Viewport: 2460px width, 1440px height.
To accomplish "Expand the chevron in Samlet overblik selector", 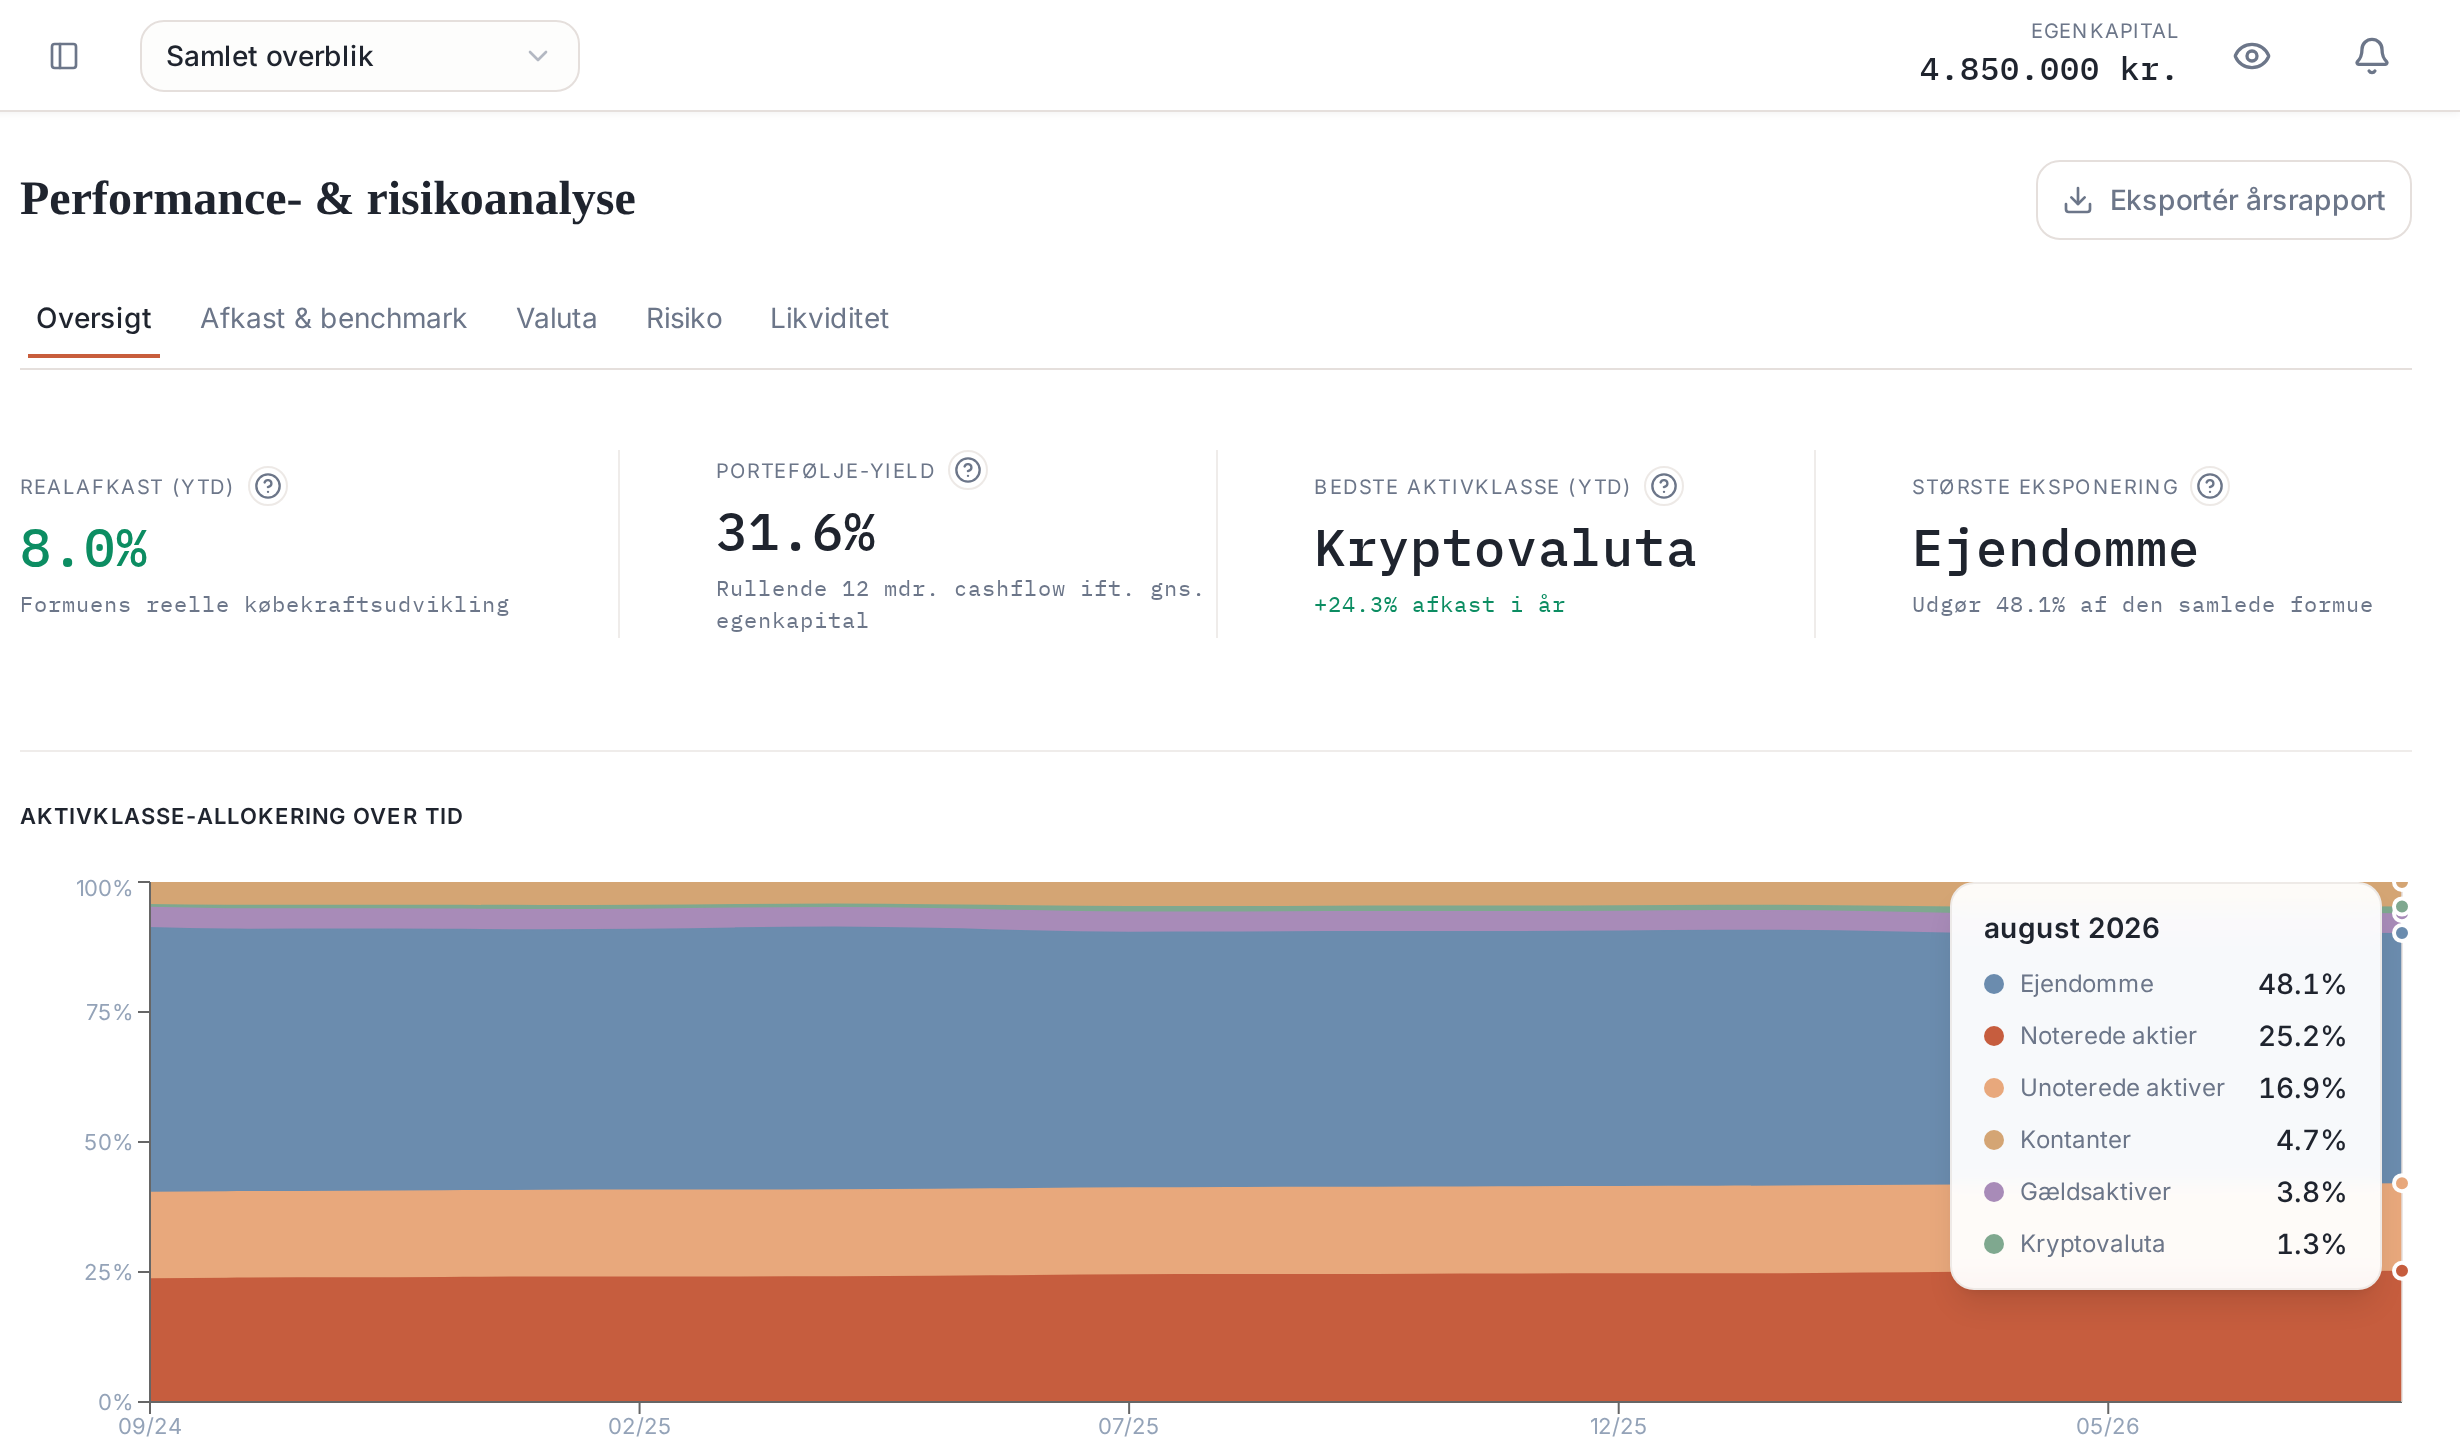I will coord(538,56).
